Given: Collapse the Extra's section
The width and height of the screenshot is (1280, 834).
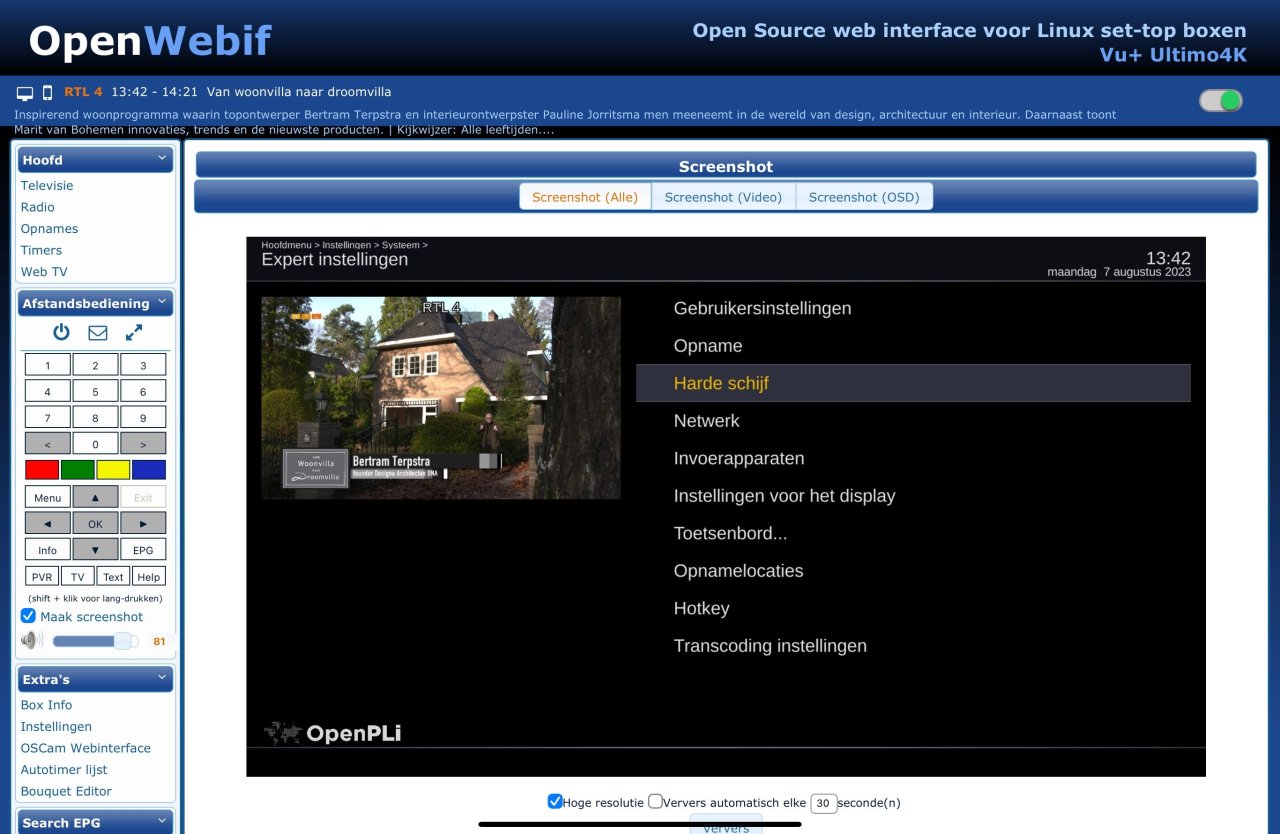Looking at the screenshot, I should click(163, 679).
